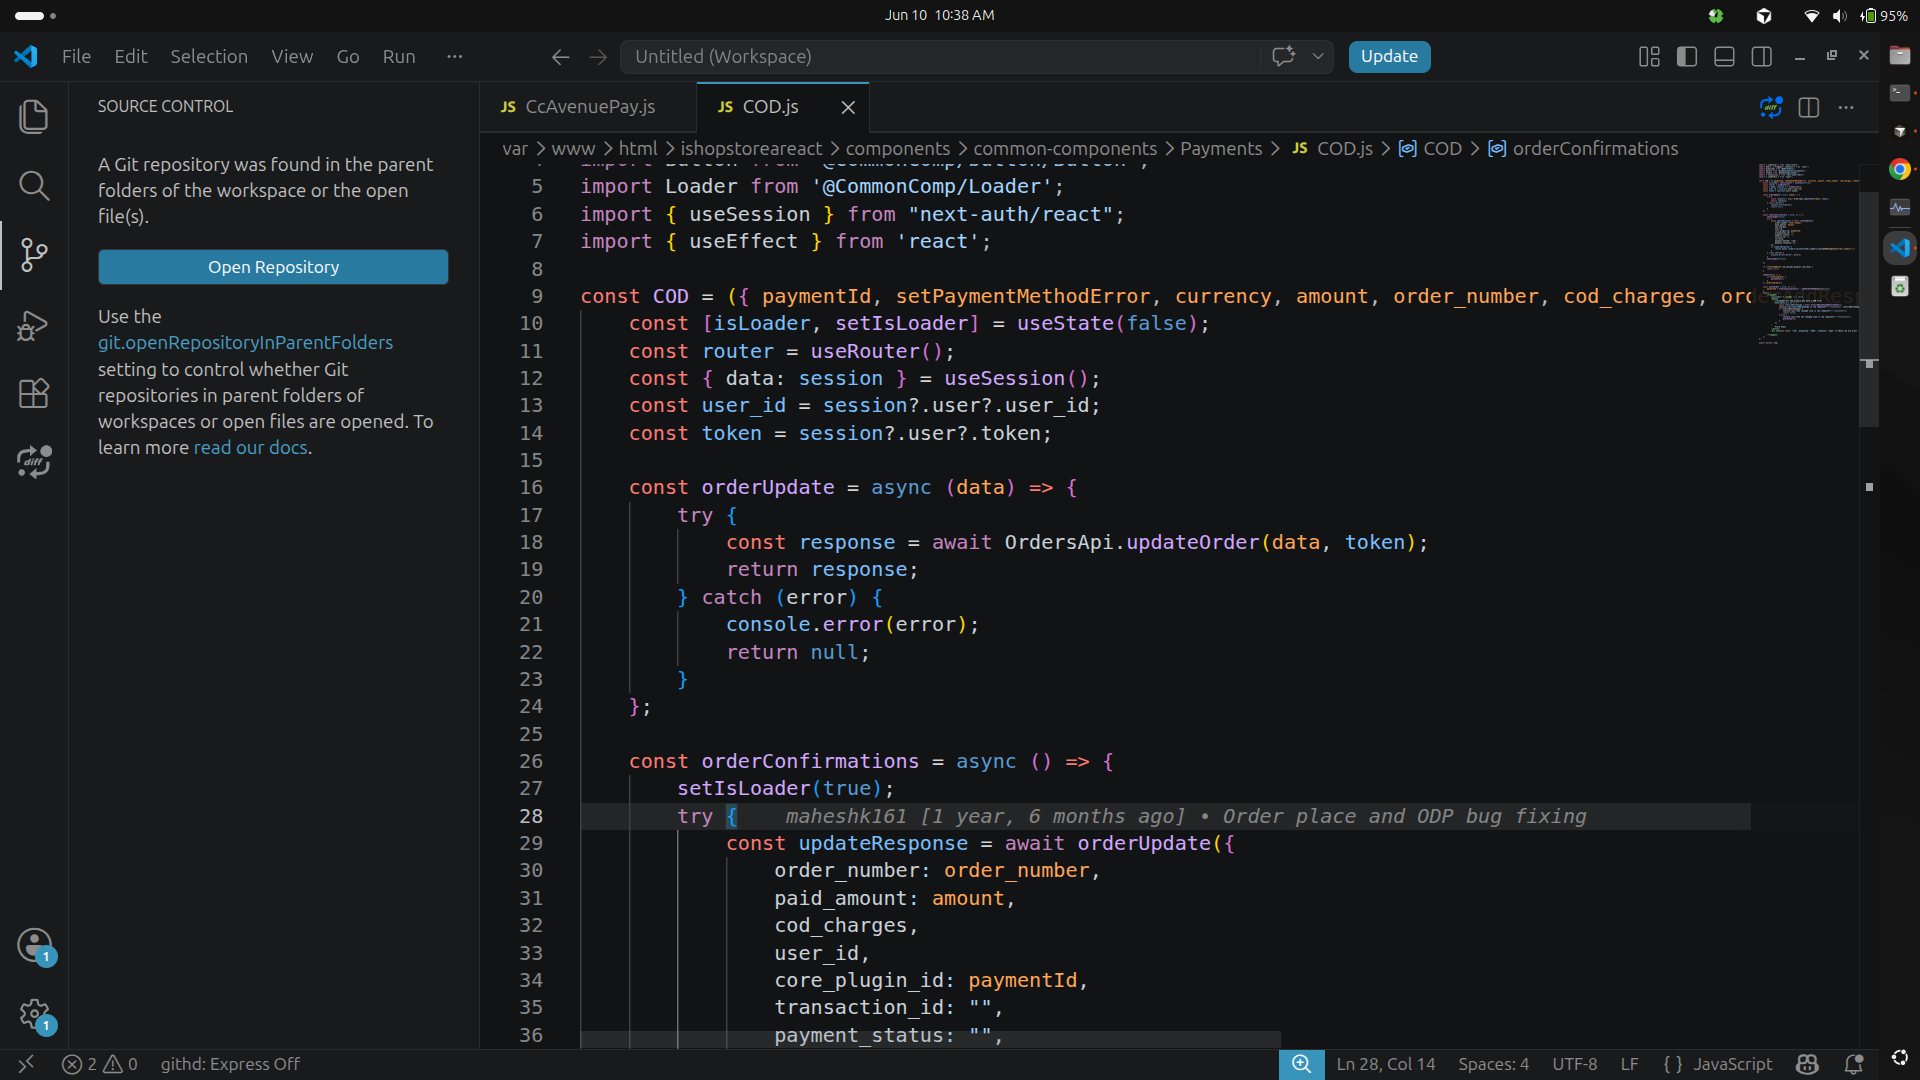Open the Source Control view
Viewport: 1920px width, 1080px height.
(x=34, y=255)
